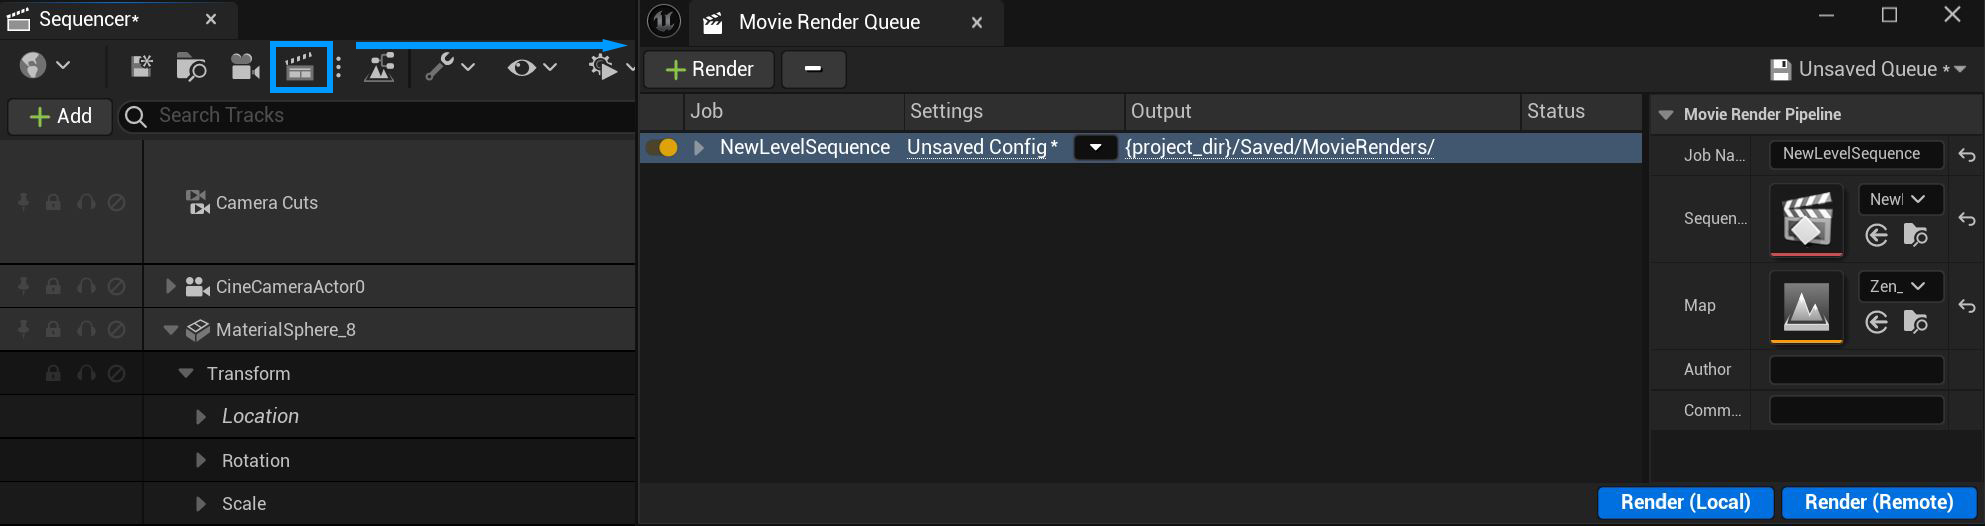Use selected asset for Sequence arrow icon
The image size is (1985, 526).
1877,235
